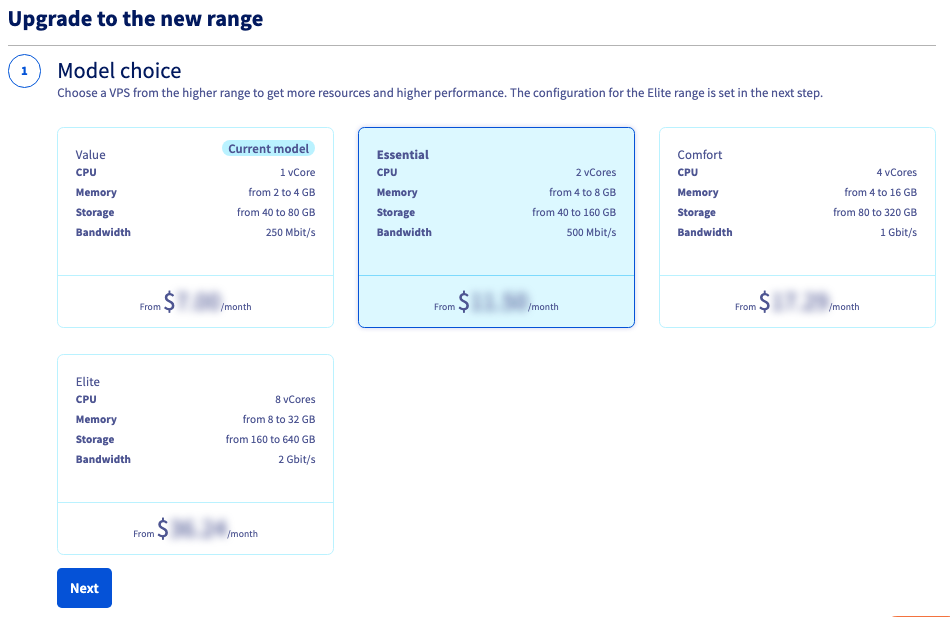The image size is (950, 617).
Task: Click the Comfort card price per month
Action: click(797, 302)
